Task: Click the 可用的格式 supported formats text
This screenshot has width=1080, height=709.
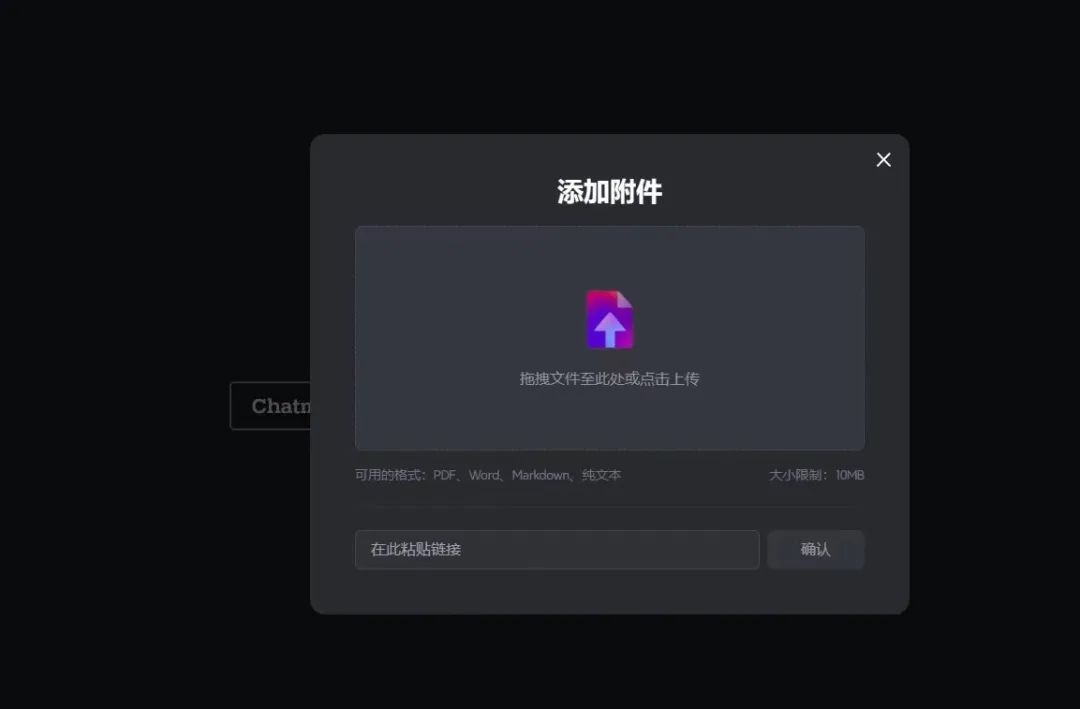Action: [x=488, y=475]
